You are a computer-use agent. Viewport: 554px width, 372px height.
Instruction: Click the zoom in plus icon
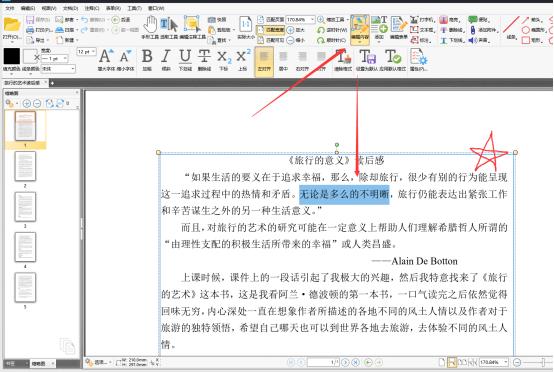click(290, 30)
